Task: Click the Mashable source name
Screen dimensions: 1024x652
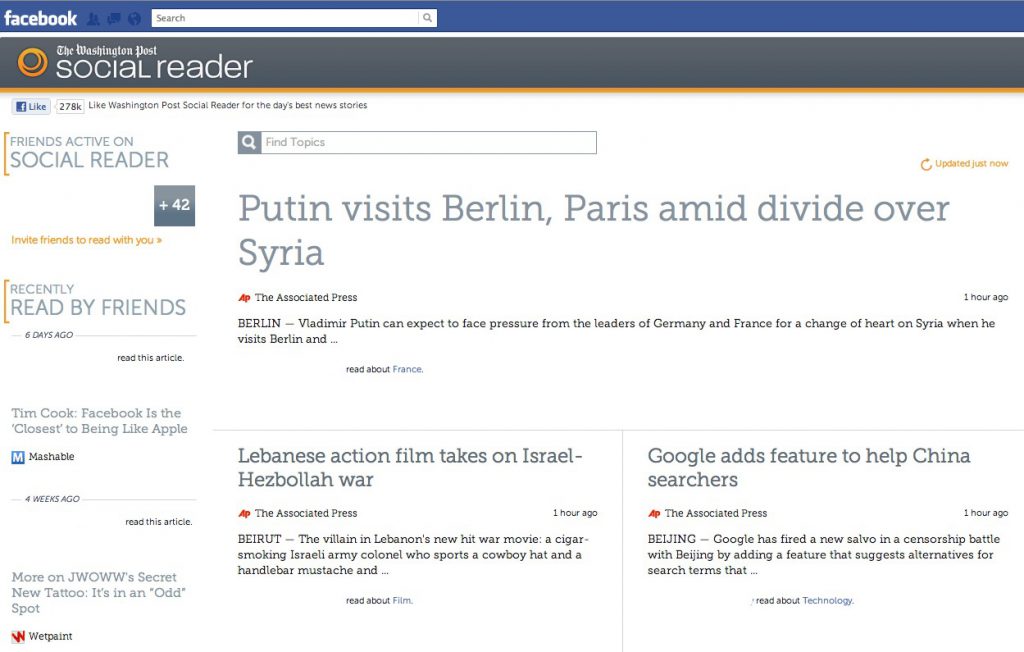Action: 52,457
